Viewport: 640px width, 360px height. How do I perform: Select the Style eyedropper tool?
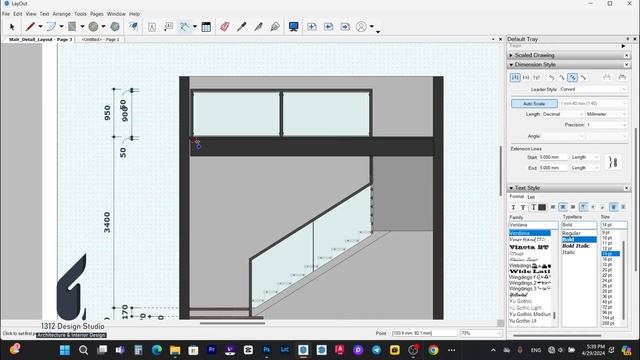[x=242, y=27]
